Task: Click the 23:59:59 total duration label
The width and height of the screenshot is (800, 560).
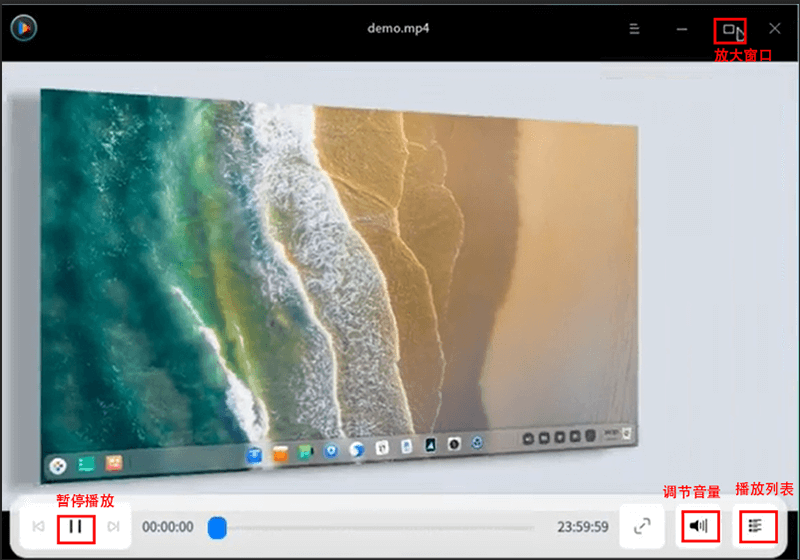Action: click(x=583, y=527)
